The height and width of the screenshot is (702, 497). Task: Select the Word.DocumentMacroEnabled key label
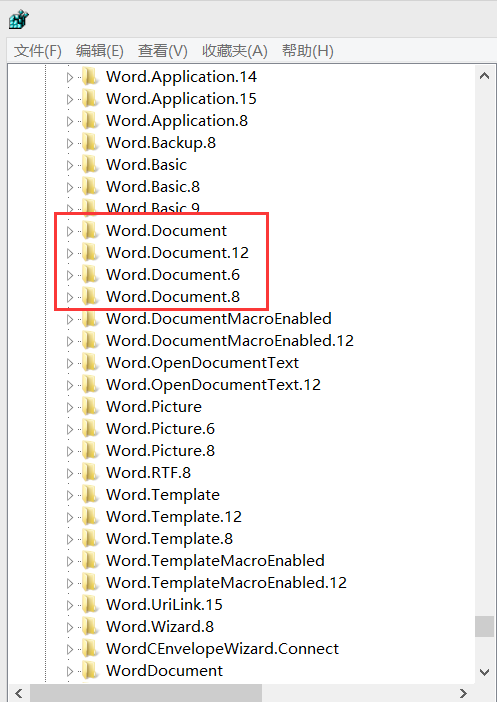point(219,318)
